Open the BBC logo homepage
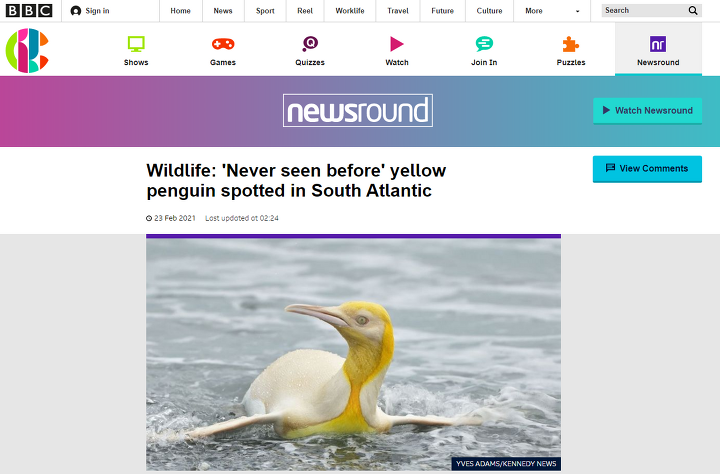This screenshot has width=720, height=474. tap(28, 11)
